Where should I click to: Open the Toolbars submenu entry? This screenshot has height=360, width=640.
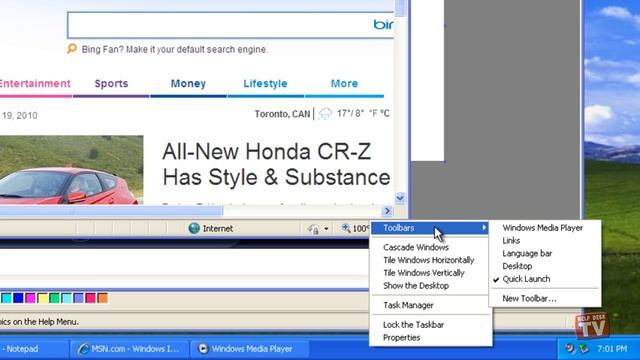tap(430, 228)
